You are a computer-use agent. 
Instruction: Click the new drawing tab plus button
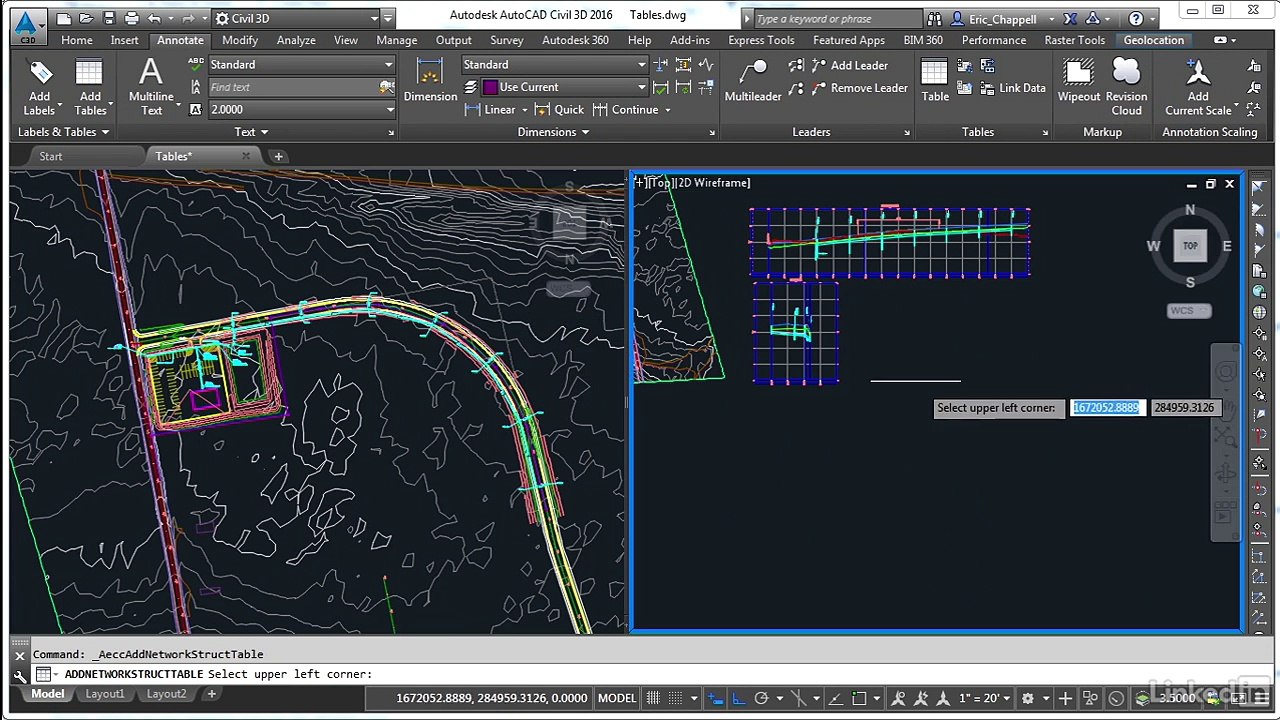[279, 156]
